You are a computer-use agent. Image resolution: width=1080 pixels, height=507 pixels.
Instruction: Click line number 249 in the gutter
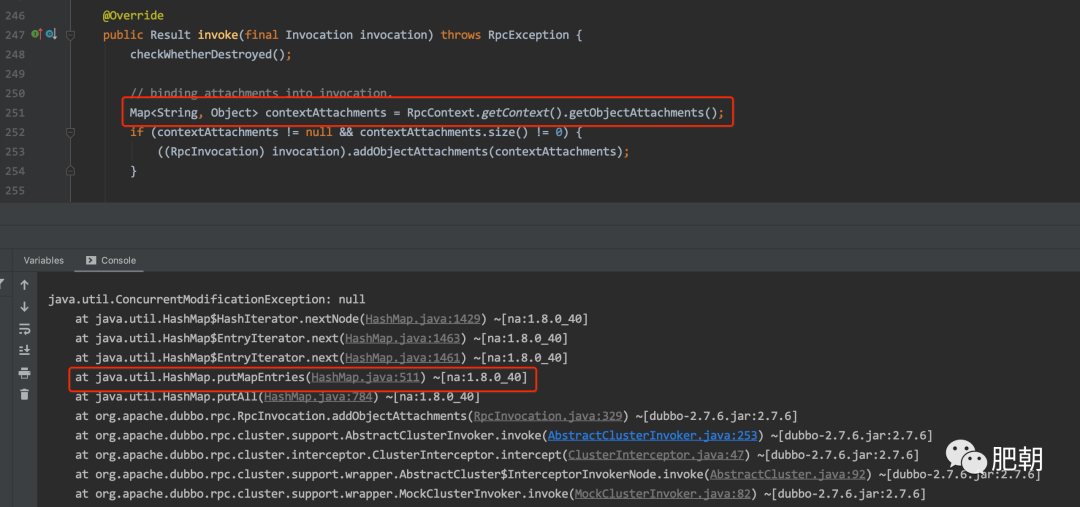(14, 73)
